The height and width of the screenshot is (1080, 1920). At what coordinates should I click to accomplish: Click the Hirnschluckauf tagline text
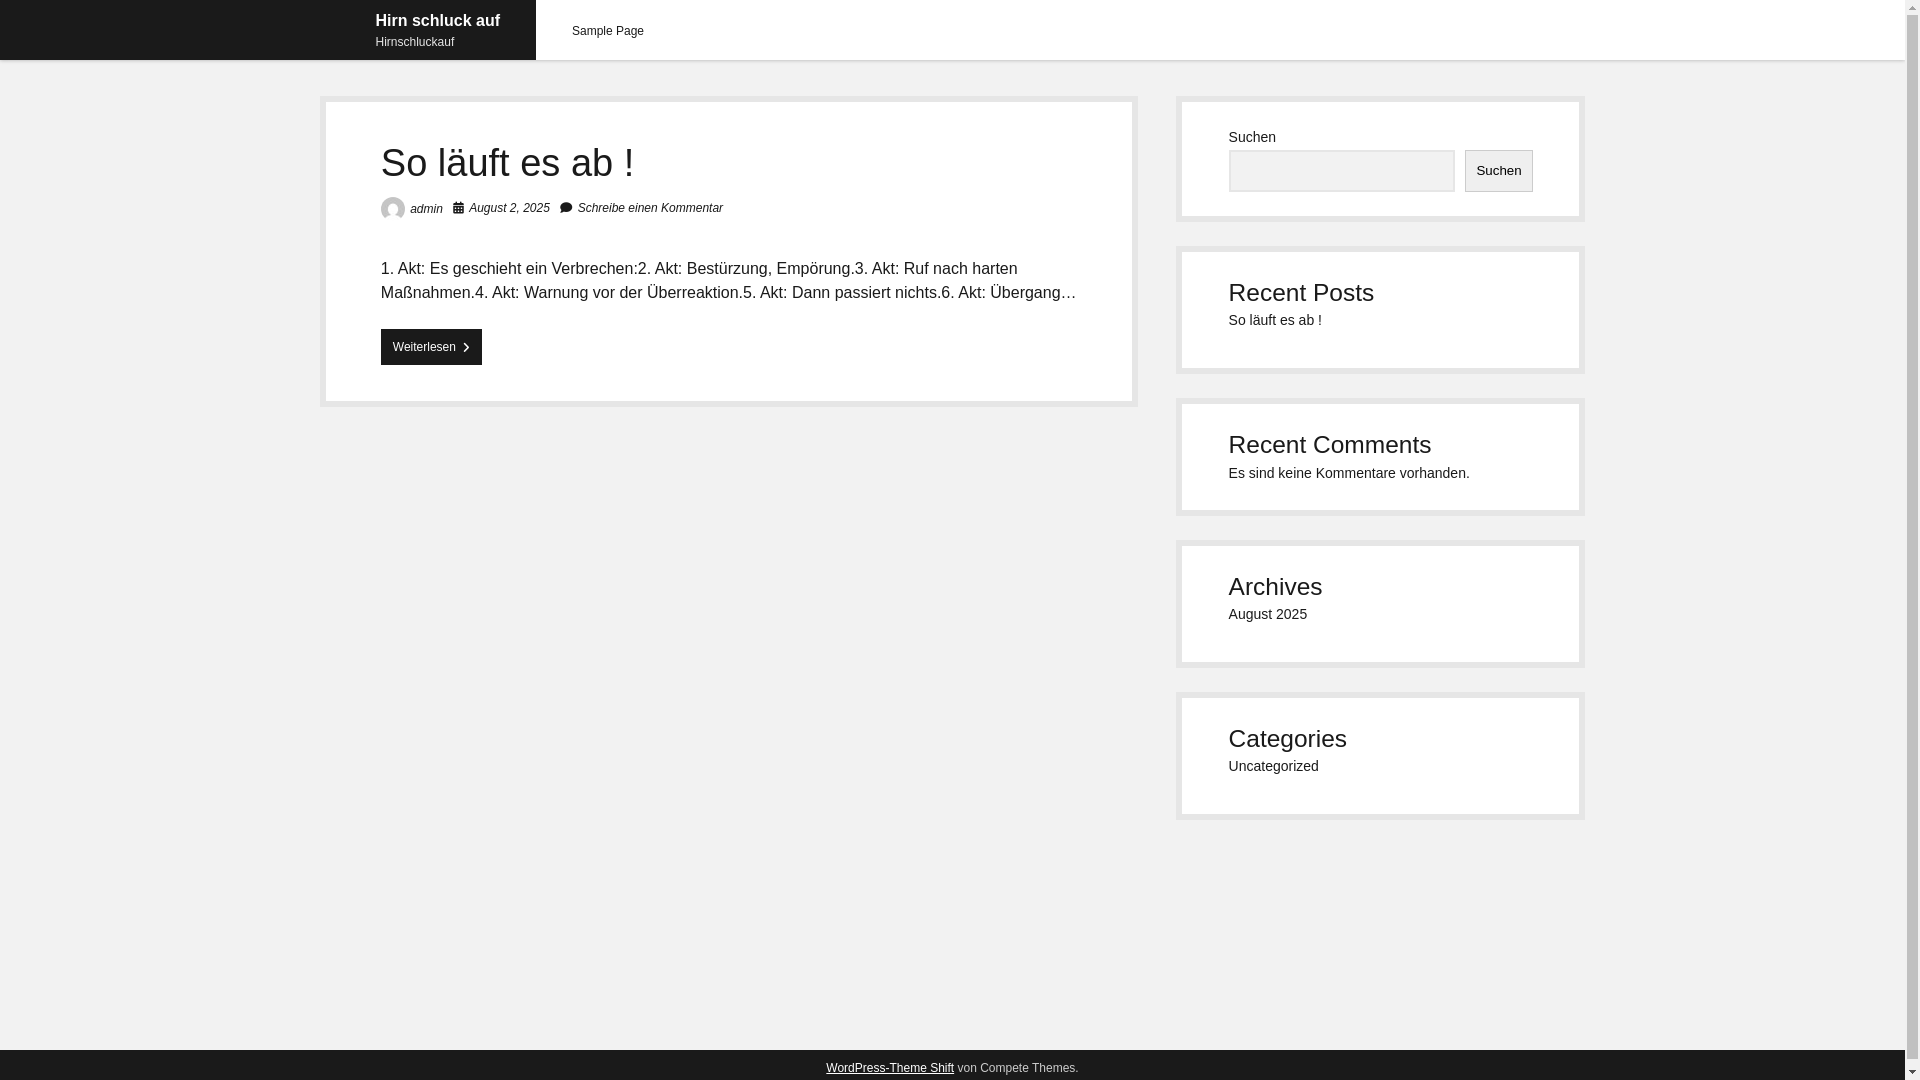pos(414,42)
